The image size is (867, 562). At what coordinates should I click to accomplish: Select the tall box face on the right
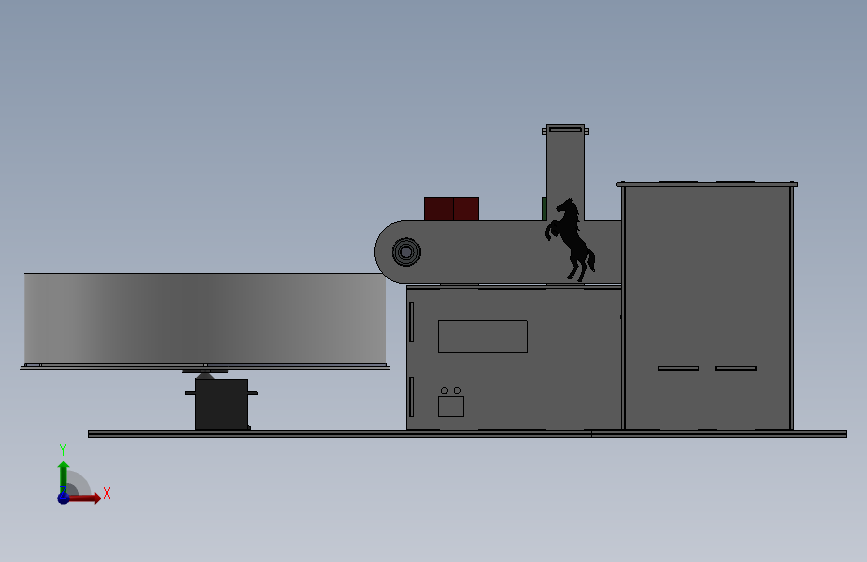707,308
